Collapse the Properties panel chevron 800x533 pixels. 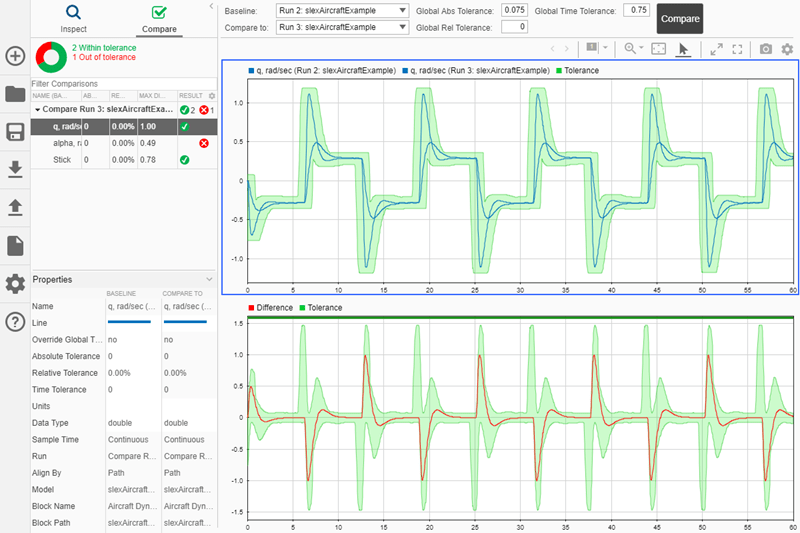click(209, 280)
